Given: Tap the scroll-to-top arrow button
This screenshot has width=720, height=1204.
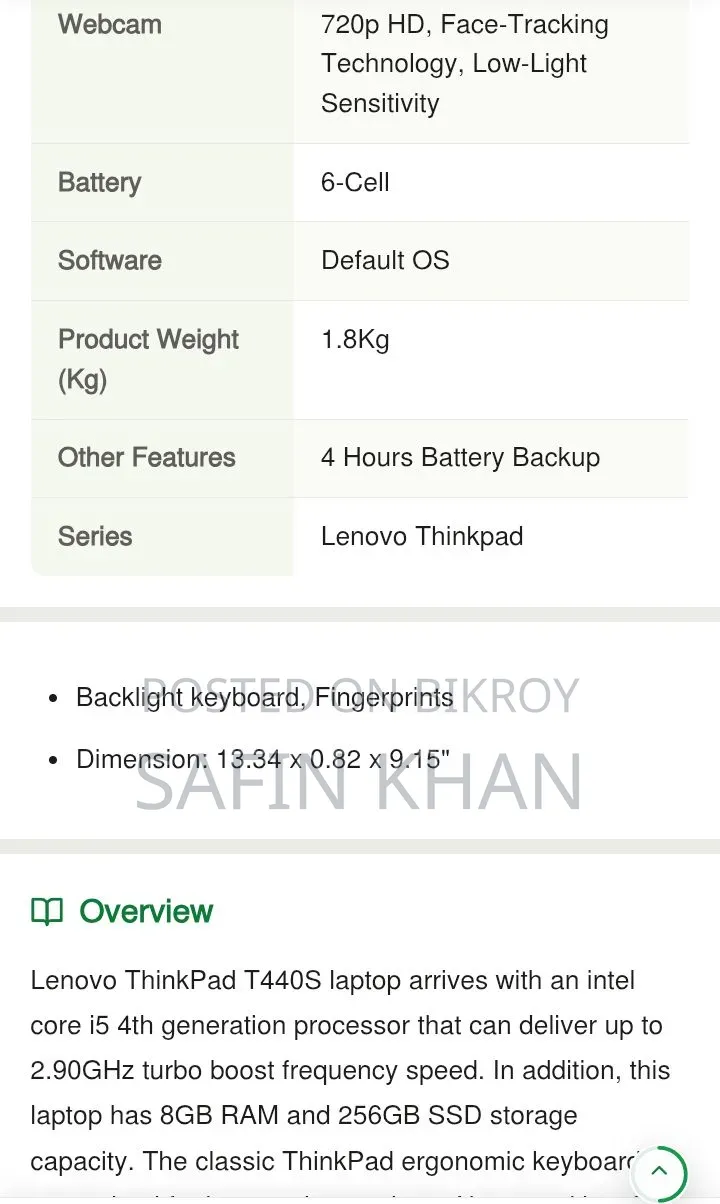Looking at the screenshot, I should (x=660, y=1173).
